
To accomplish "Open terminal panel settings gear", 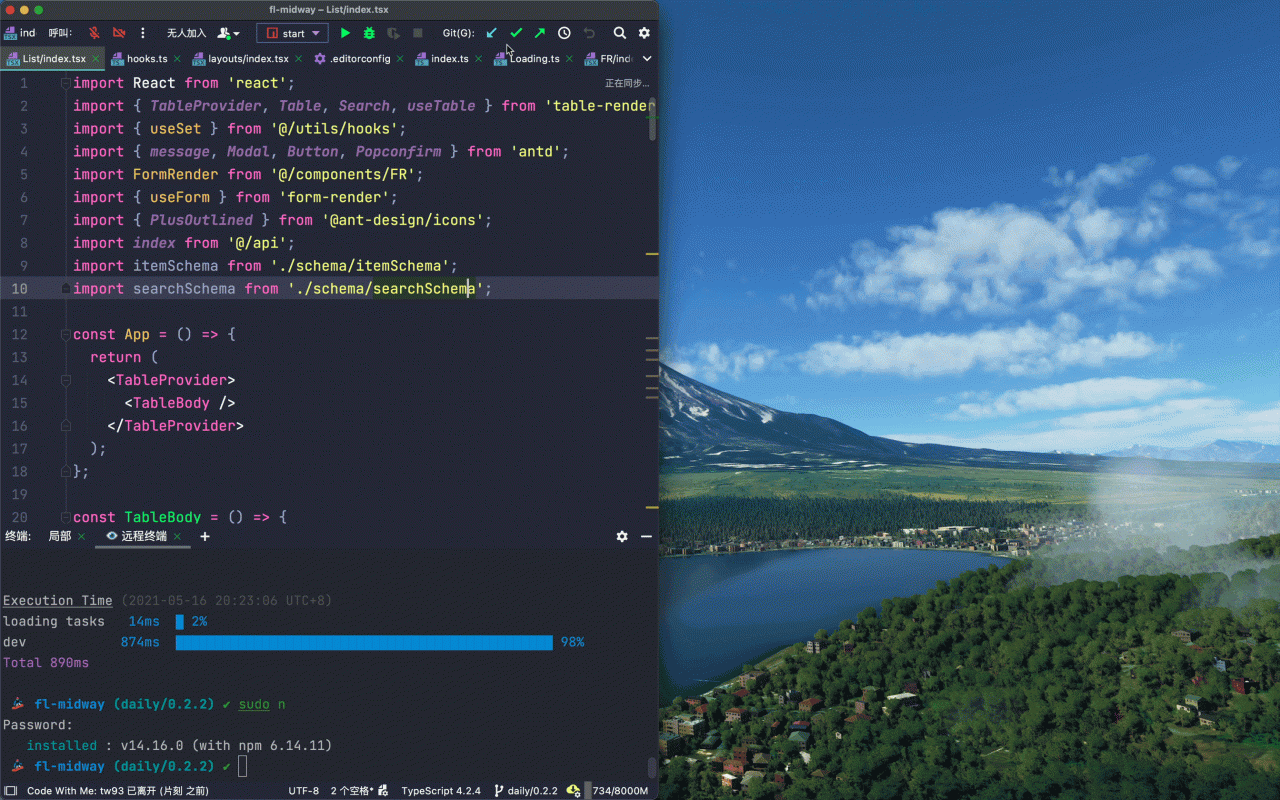I will click(x=622, y=537).
